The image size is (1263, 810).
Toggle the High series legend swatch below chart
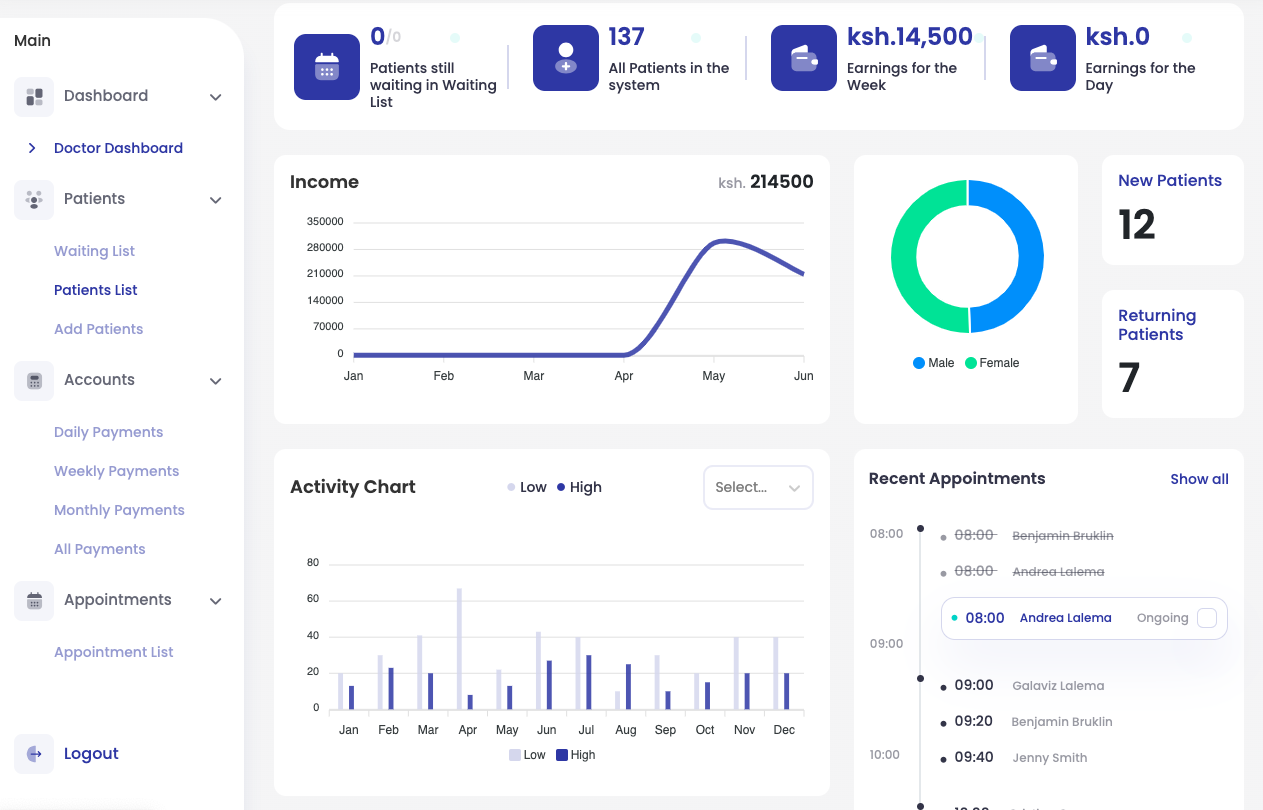[x=562, y=755]
